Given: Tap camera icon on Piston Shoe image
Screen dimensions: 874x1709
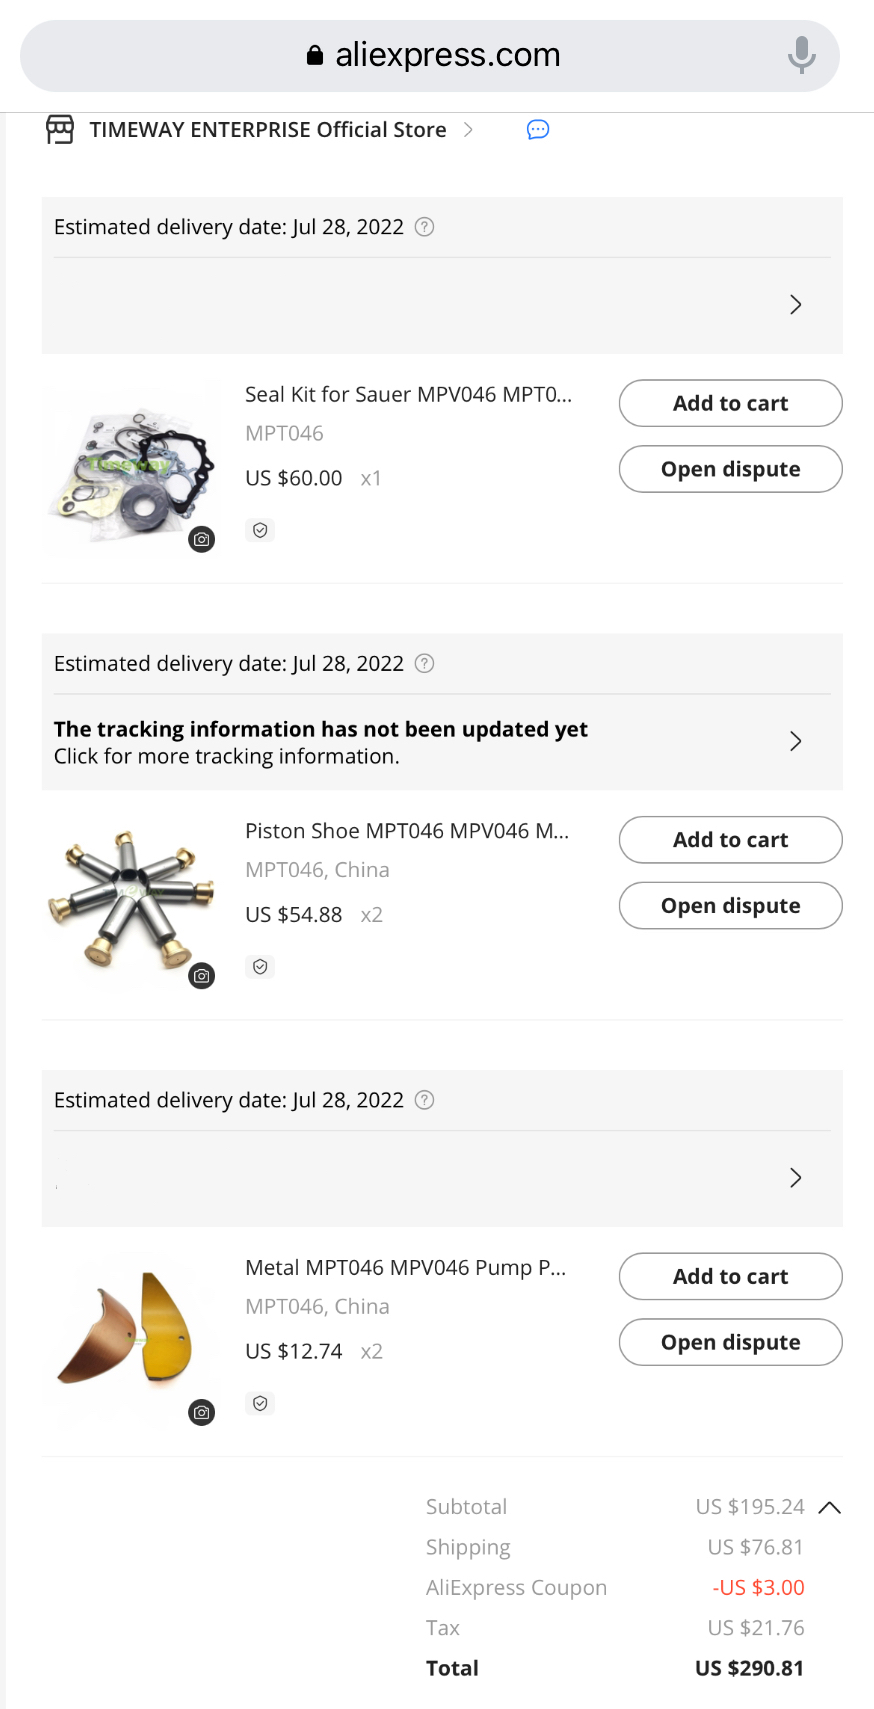Looking at the screenshot, I should point(202,976).
